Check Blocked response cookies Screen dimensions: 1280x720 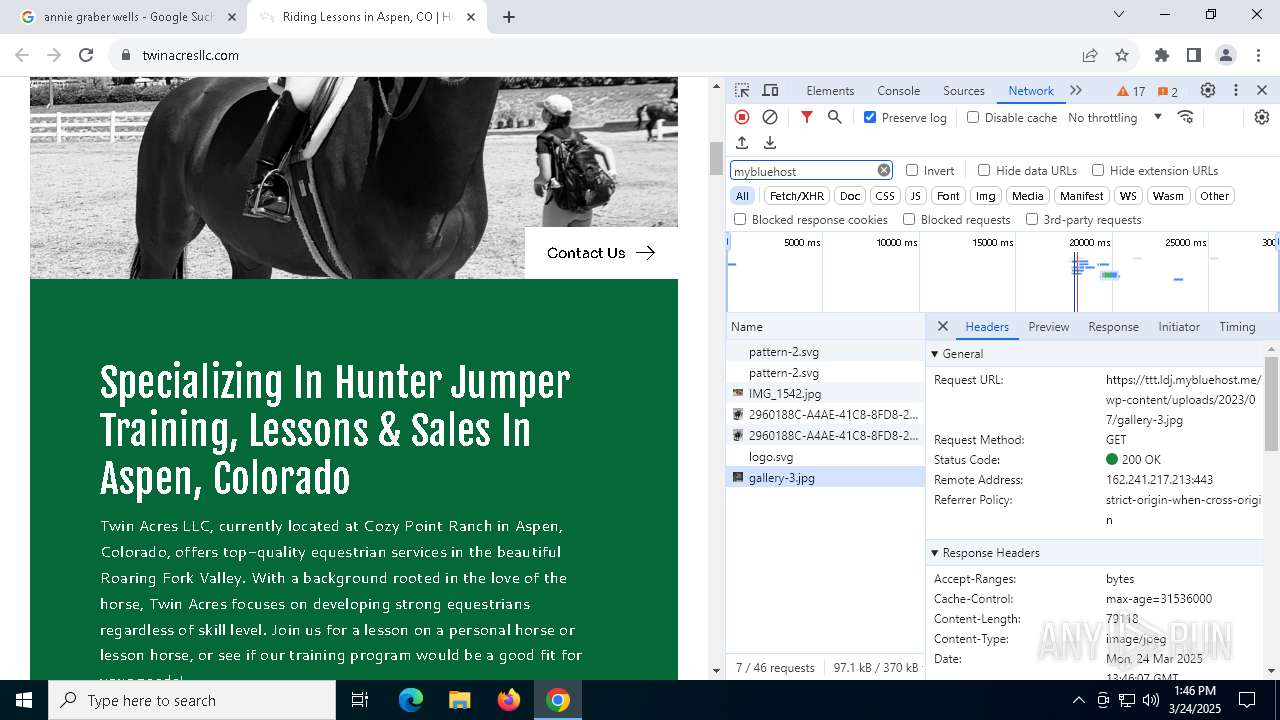click(x=740, y=219)
